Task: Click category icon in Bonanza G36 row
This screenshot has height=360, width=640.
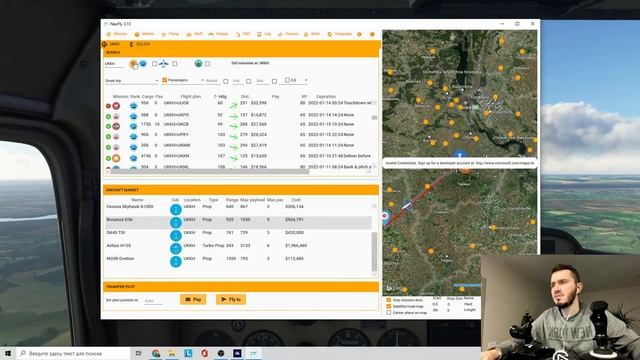Action: coord(176,222)
